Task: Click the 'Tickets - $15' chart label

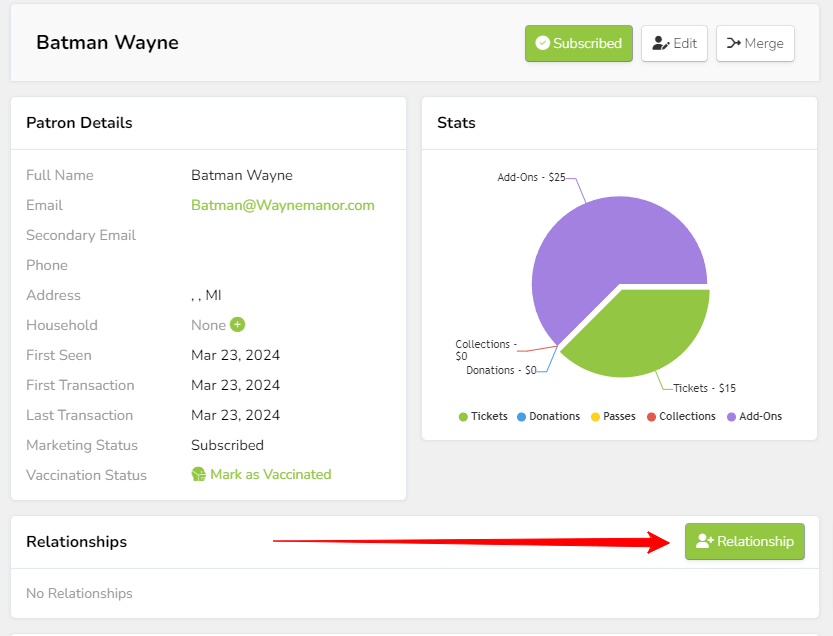Action: point(704,388)
